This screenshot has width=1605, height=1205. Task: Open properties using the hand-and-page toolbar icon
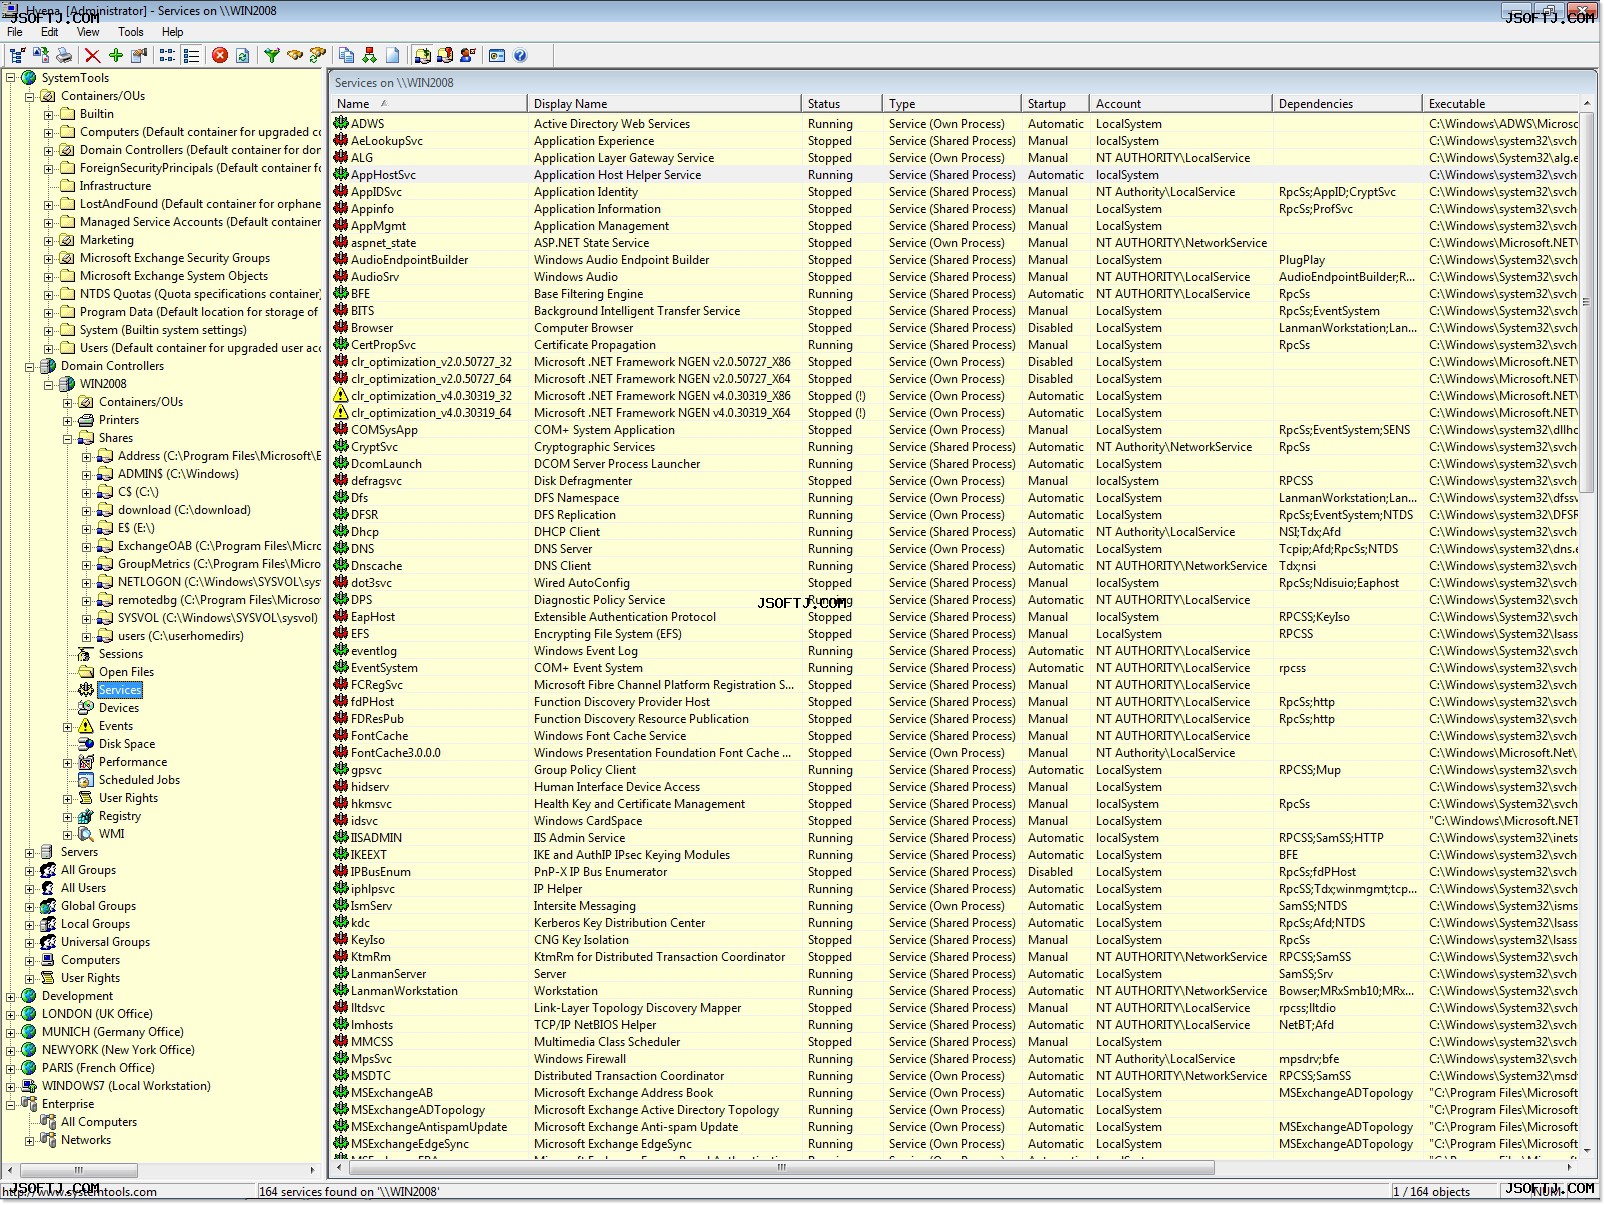click(x=139, y=56)
